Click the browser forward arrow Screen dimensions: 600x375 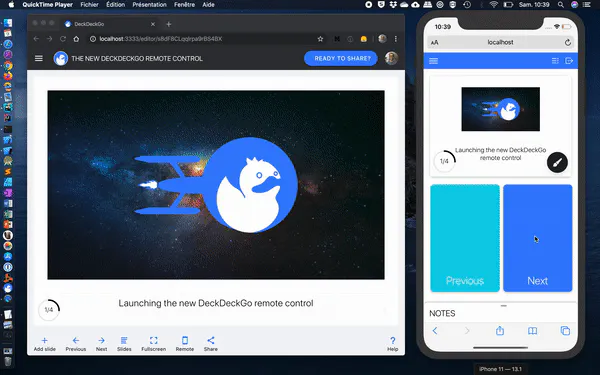click(49, 39)
